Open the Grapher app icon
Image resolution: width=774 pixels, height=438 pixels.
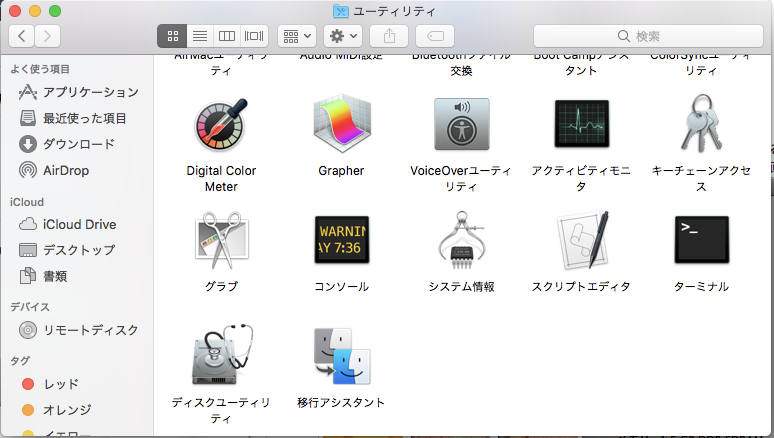(x=341, y=124)
